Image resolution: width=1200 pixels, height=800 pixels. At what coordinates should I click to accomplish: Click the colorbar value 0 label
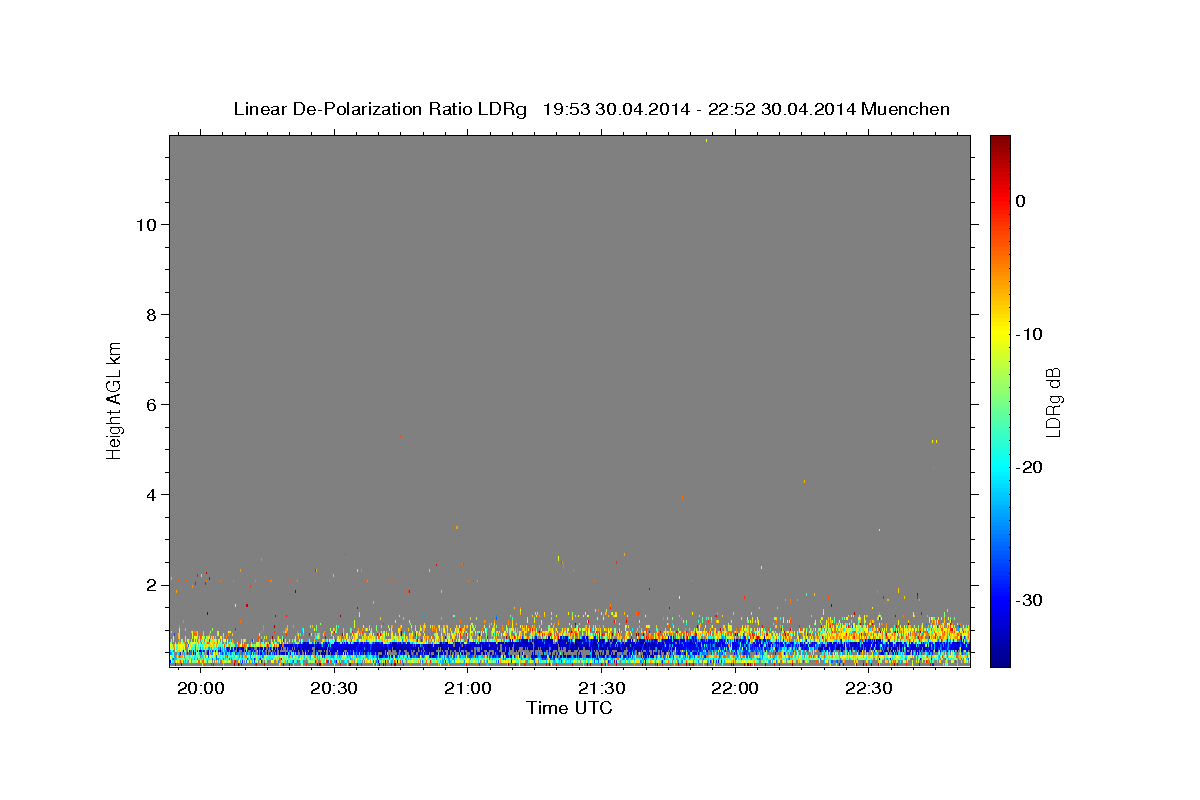[x=1021, y=201]
